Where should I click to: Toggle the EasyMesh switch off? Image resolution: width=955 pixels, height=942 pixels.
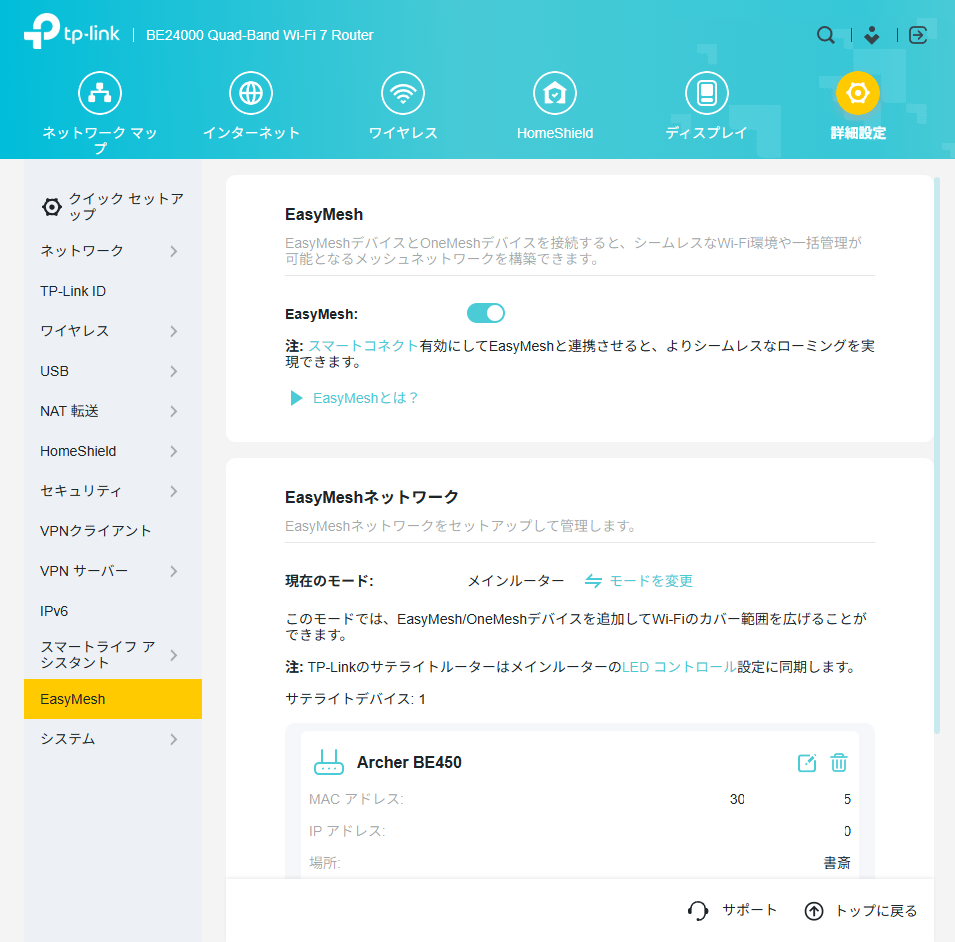pos(485,314)
